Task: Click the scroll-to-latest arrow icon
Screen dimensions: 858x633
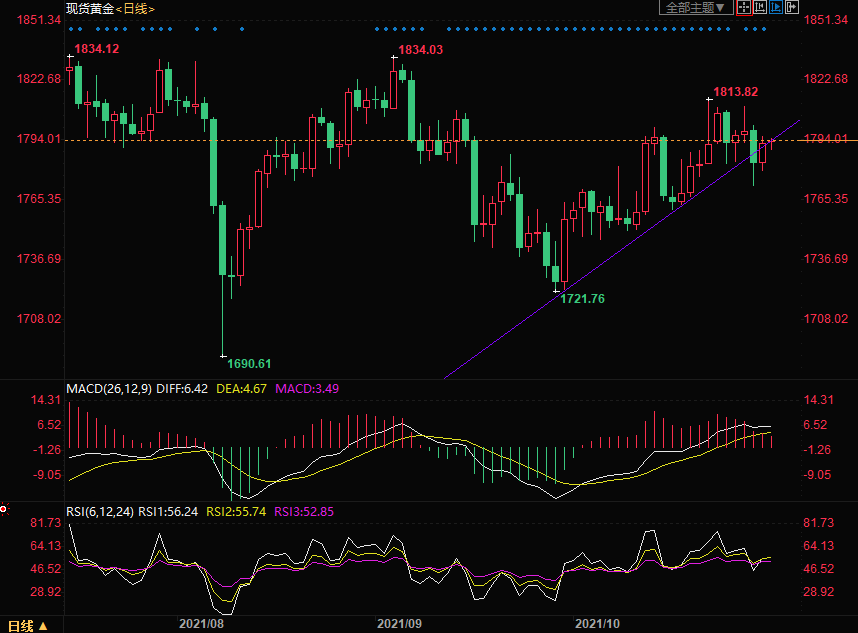Action: (x=792, y=7)
